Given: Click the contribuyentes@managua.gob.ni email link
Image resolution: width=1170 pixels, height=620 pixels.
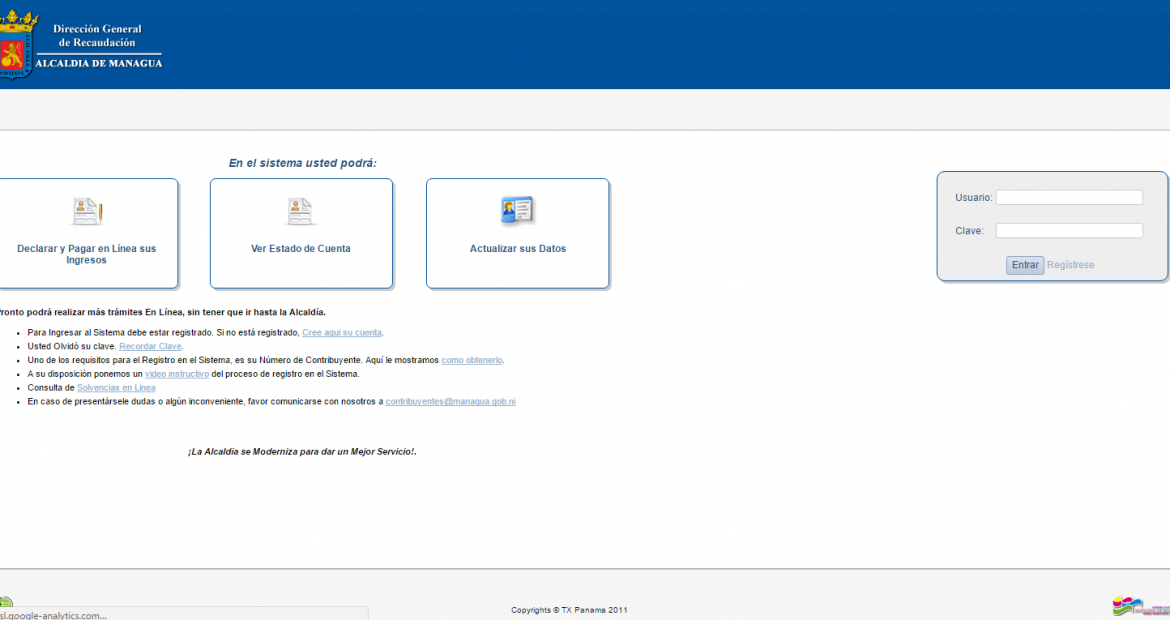Looking at the screenshot, I should 450,401.
